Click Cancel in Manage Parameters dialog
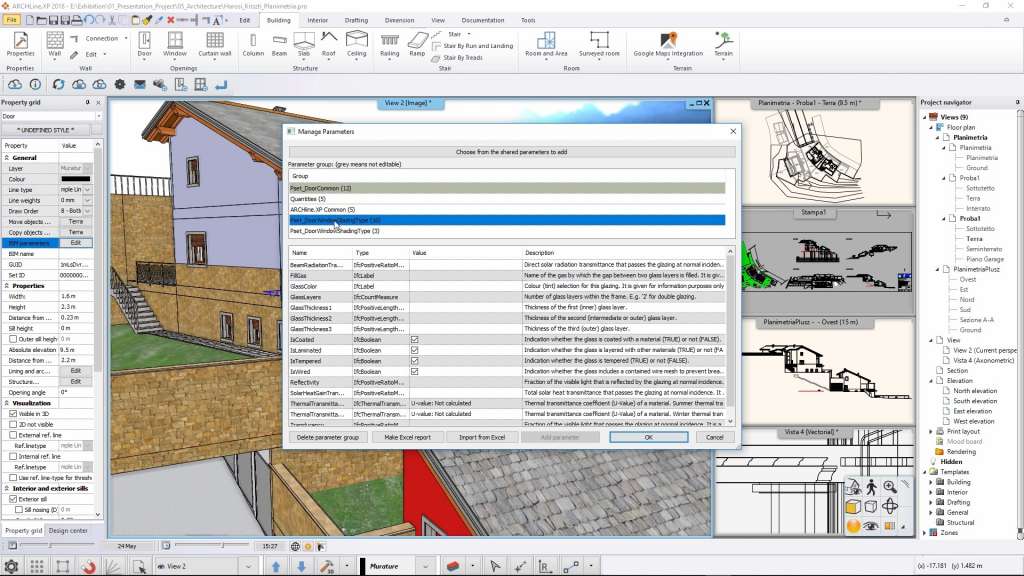1024x576 pixels. pos(714,437)
